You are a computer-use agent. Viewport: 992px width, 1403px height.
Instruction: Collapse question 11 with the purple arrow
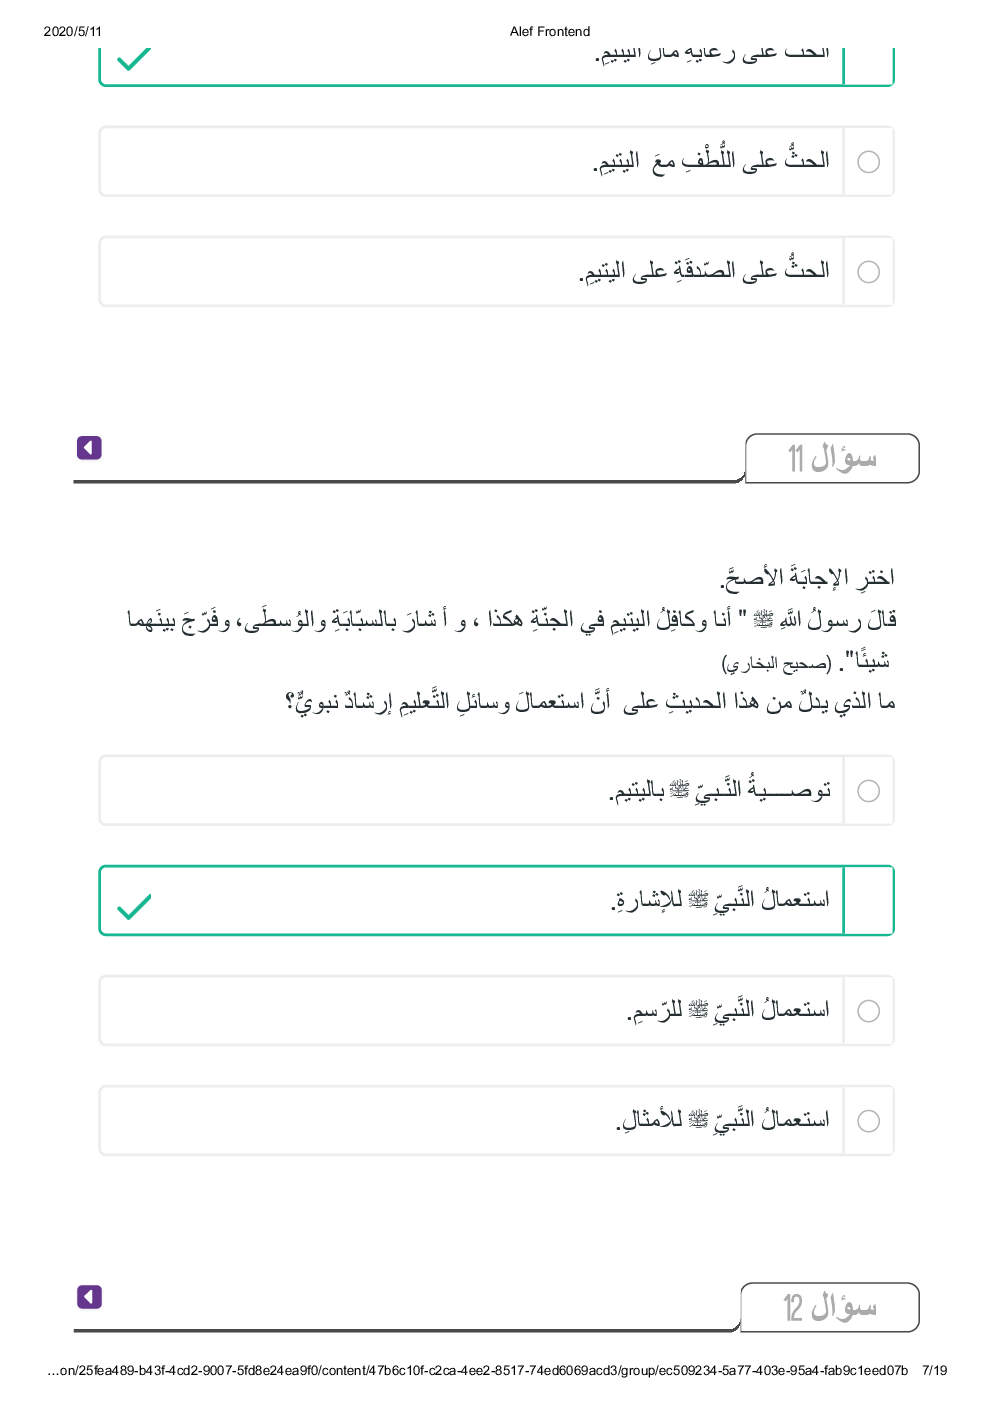point(89,448)
